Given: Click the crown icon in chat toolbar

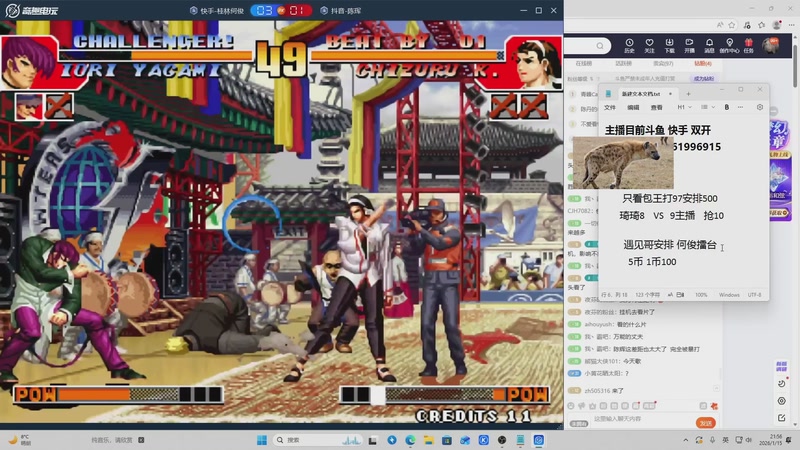Looking at the screenshot, I should tap(592, 406).
